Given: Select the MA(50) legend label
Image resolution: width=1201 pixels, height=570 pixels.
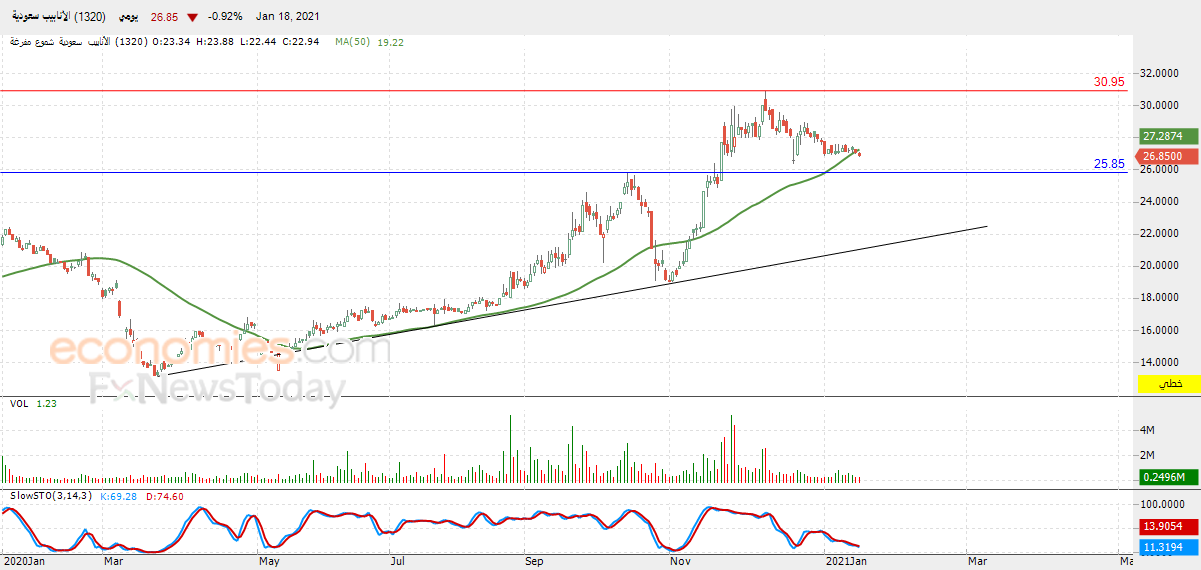Looking at the screenshot, I should click(x=354, y=42).
